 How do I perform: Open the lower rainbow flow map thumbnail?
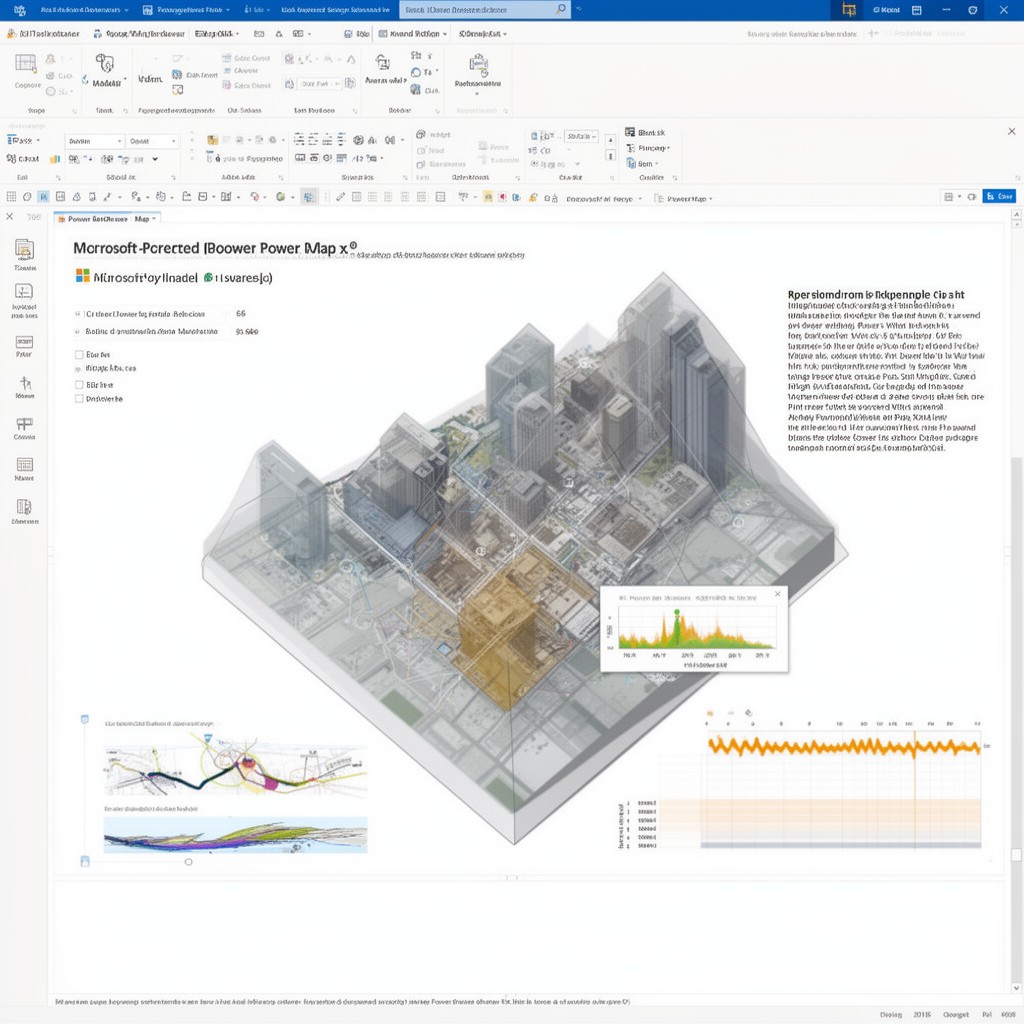click(235, 835)
